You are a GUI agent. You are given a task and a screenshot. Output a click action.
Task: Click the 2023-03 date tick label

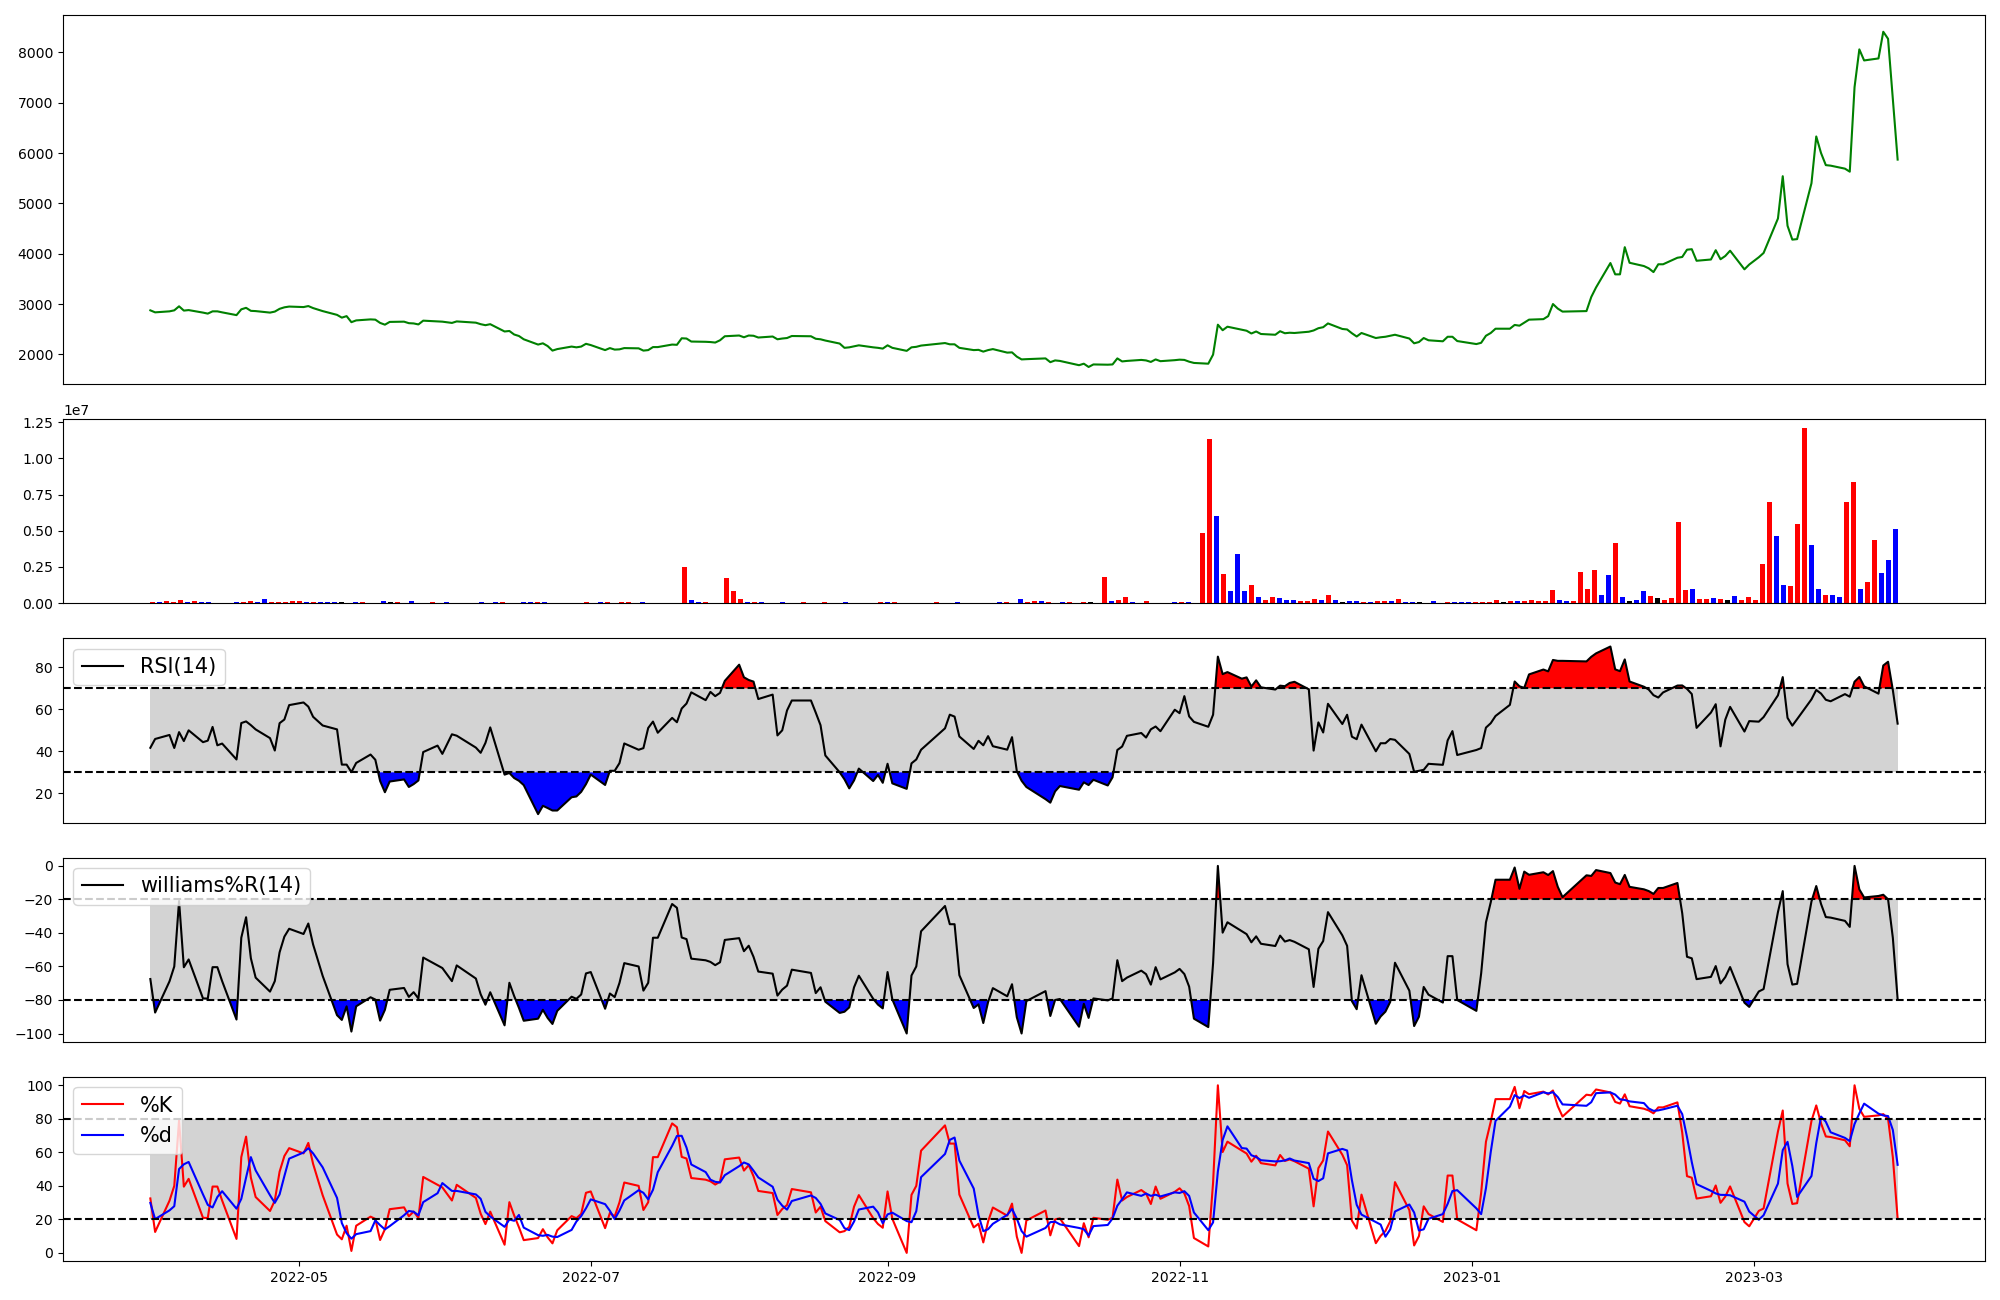tap(1755, 1277)
